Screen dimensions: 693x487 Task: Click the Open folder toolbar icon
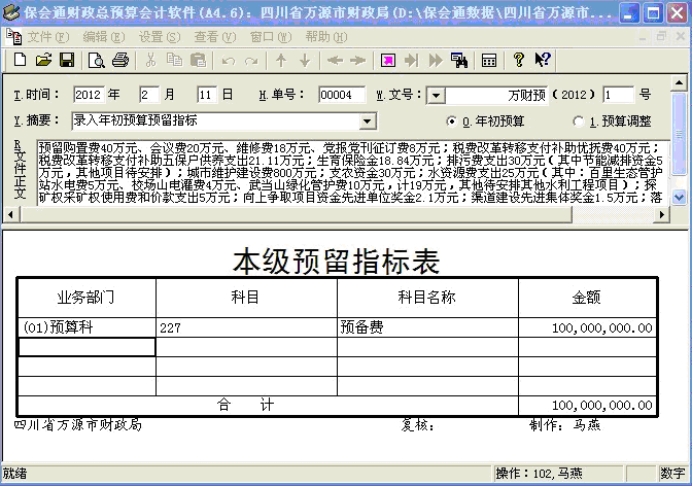[x=43, y=60]
